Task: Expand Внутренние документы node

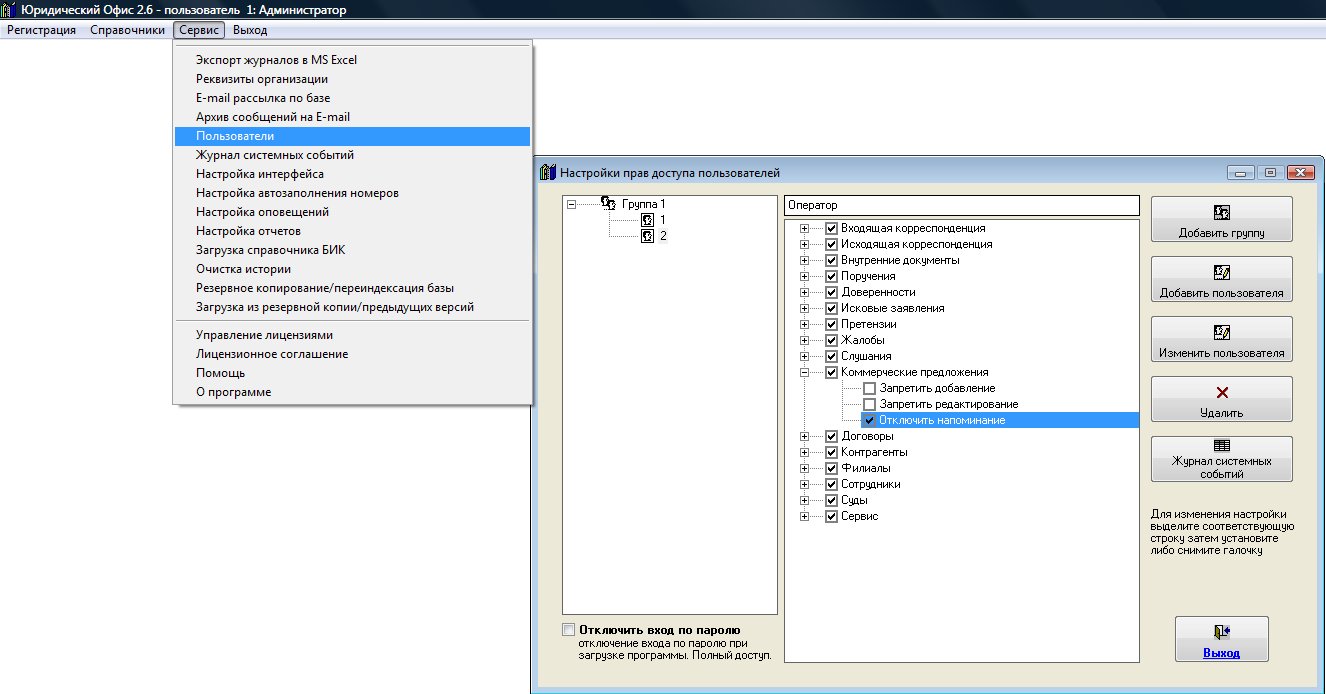Action: click(804, 260)
